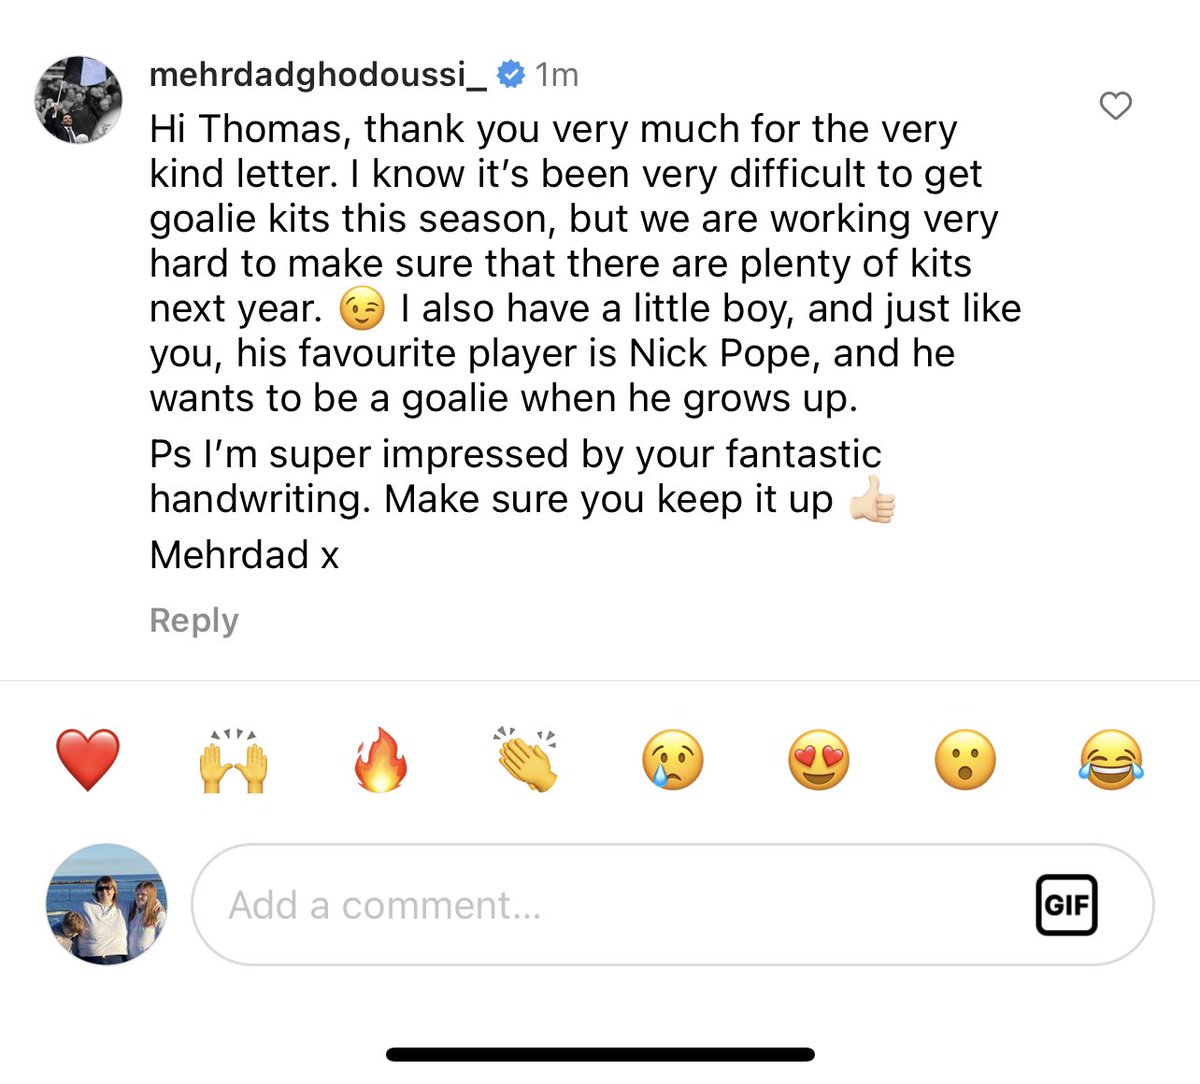The width and height of the screenshot is (1200, 1084).
Task: Insert the red heart emoji reaction
Action: (88, 760)
